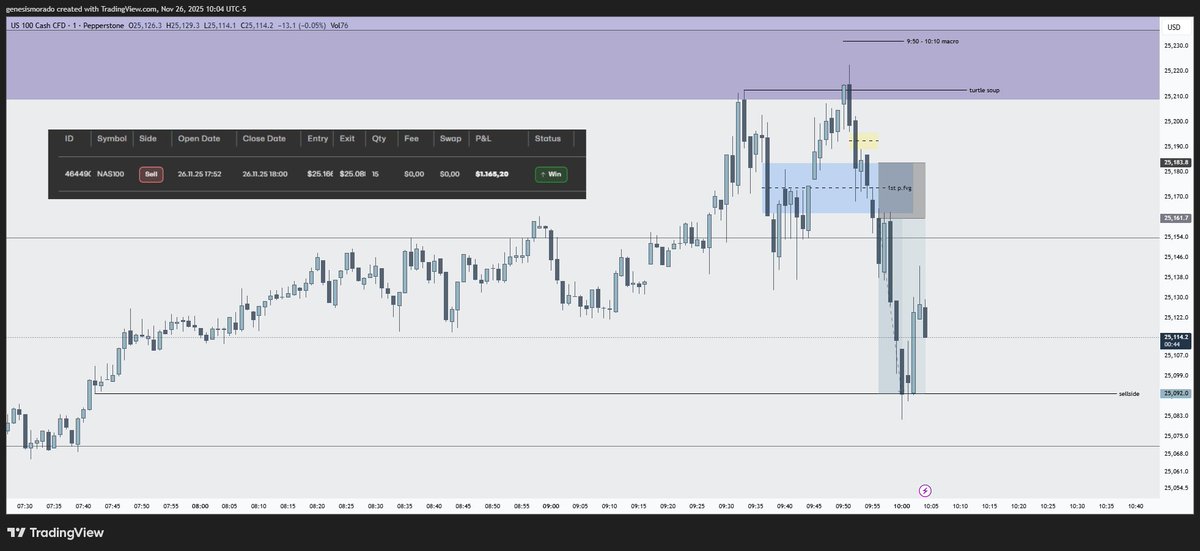
Task: Click the red Sell badge
Action: coord(151,174)
